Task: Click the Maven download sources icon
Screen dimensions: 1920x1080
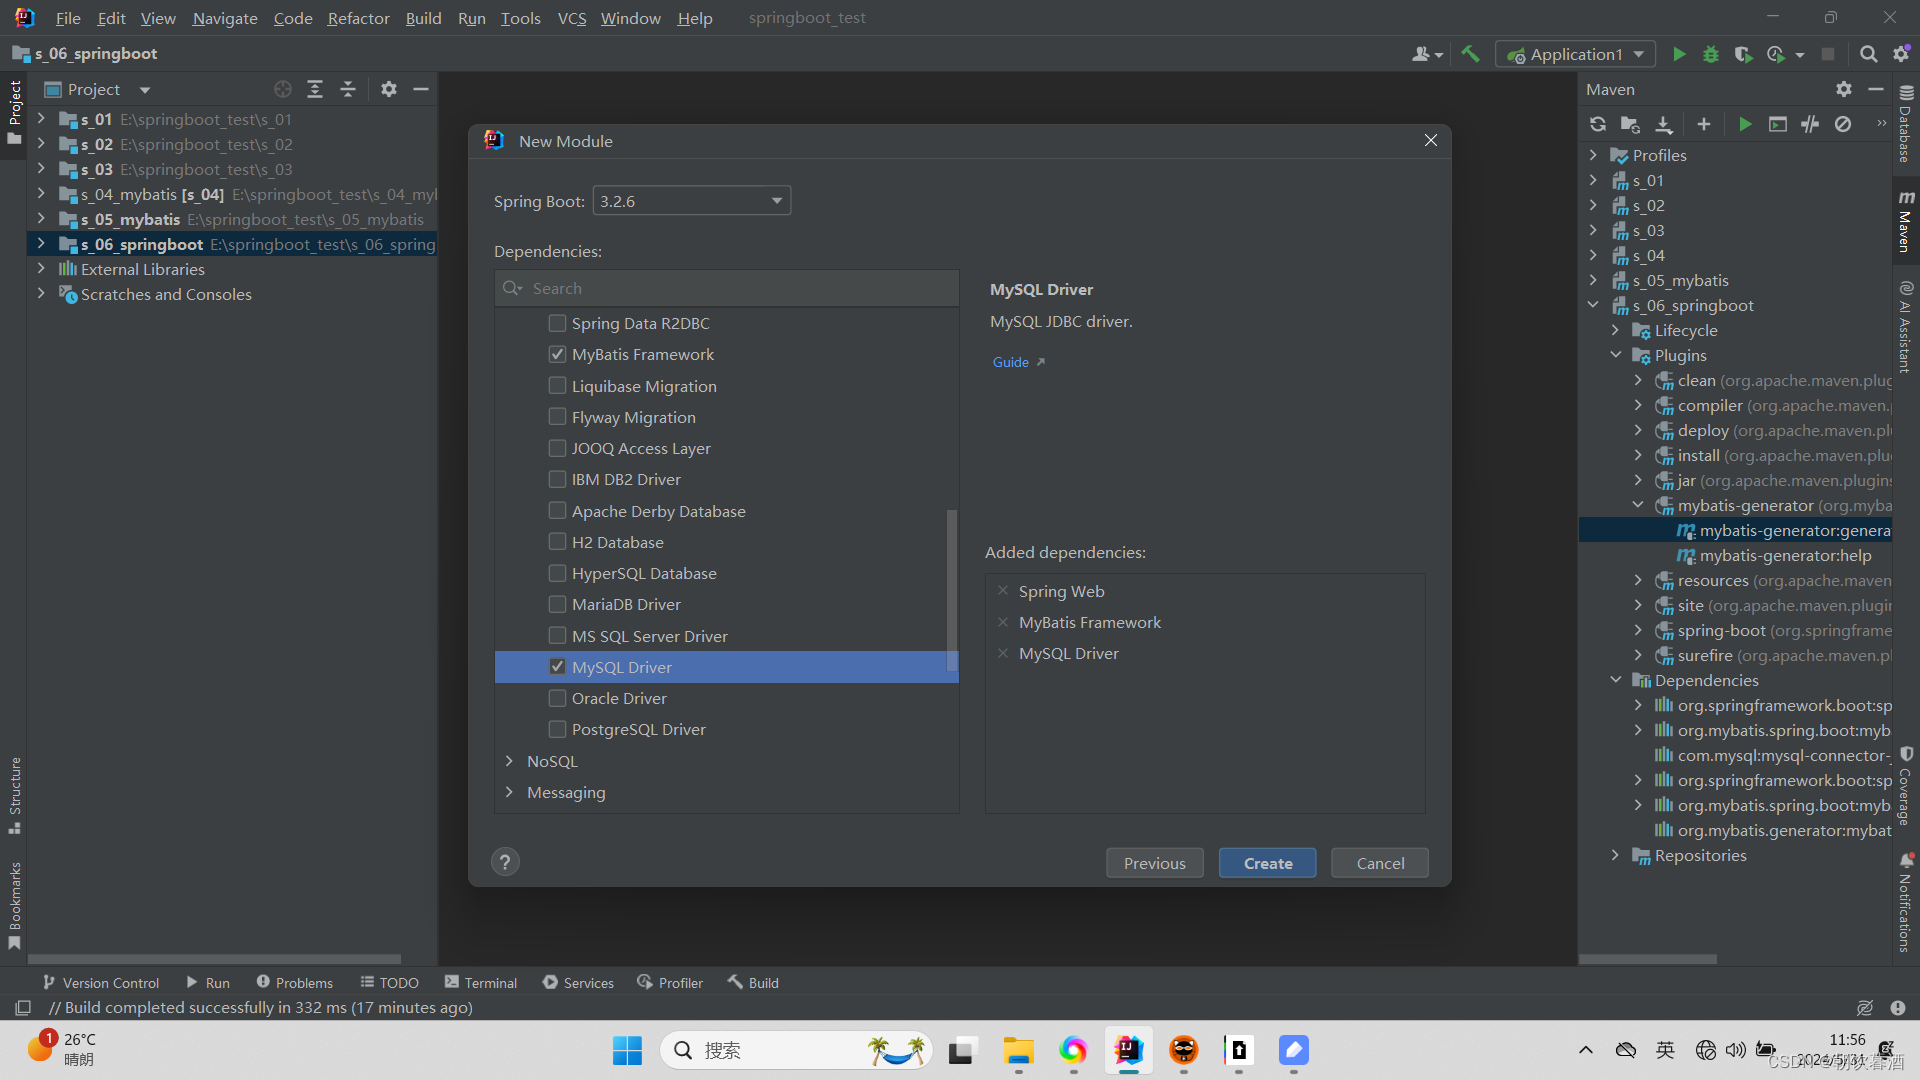Action: coord(1663,124)
